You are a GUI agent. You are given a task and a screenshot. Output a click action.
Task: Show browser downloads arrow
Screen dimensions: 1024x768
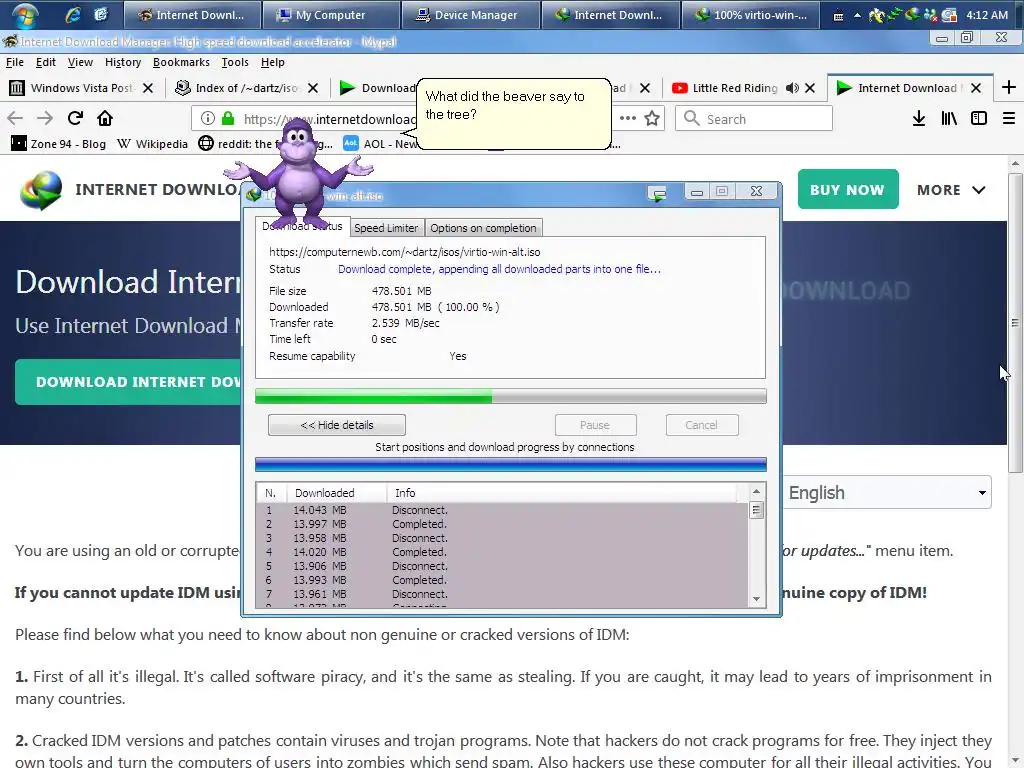pyautogui.click(x=918, y=118)
